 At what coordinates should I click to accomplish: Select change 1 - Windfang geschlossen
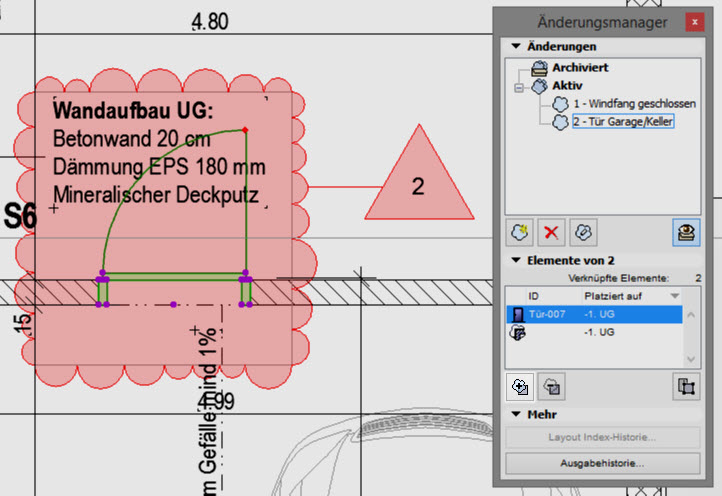pyautogui.click(x=634, y=104)
